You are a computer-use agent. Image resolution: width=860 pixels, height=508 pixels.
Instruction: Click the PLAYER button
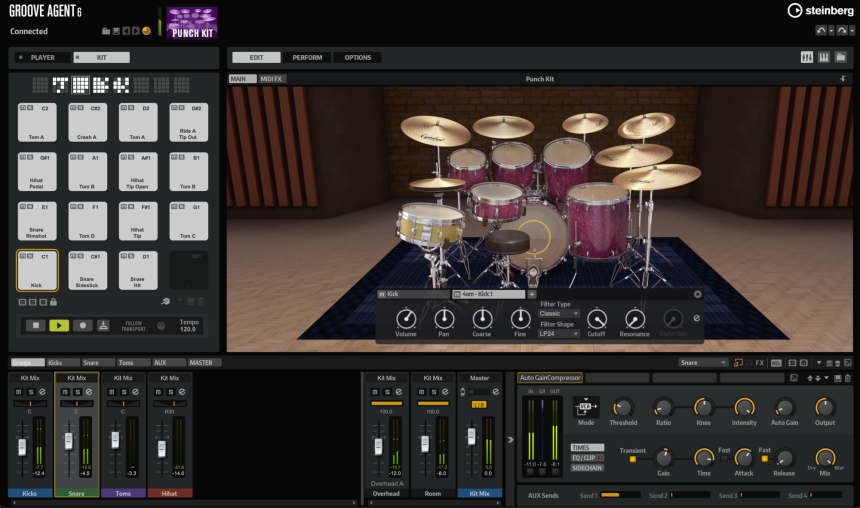[x=43, y=57]
